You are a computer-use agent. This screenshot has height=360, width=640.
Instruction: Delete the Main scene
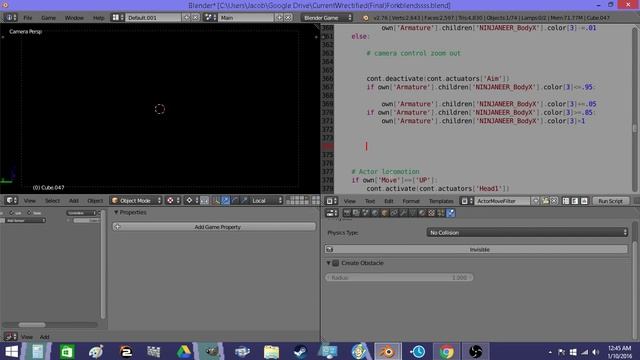(x=288, y=18)
